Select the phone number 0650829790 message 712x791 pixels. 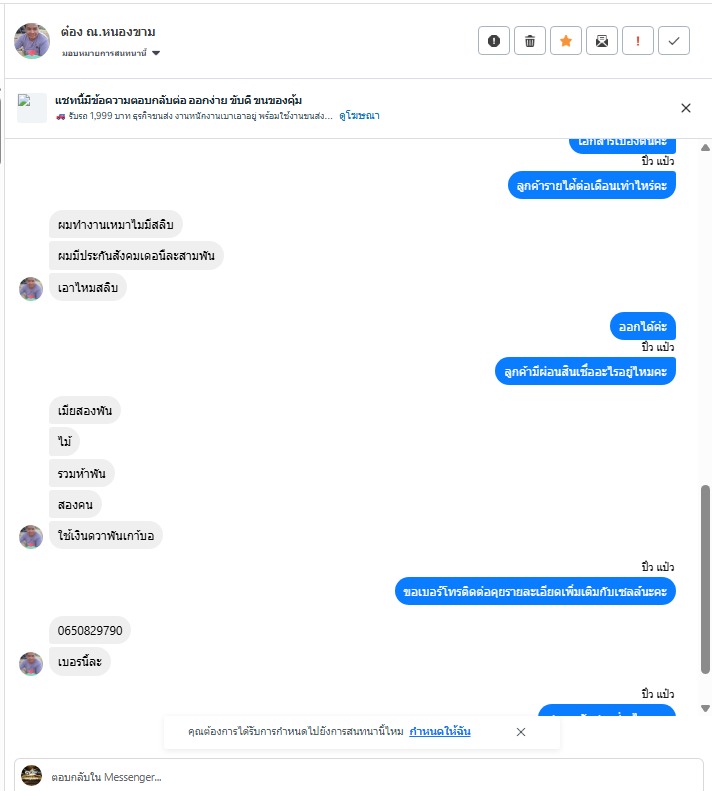[90, 631]
